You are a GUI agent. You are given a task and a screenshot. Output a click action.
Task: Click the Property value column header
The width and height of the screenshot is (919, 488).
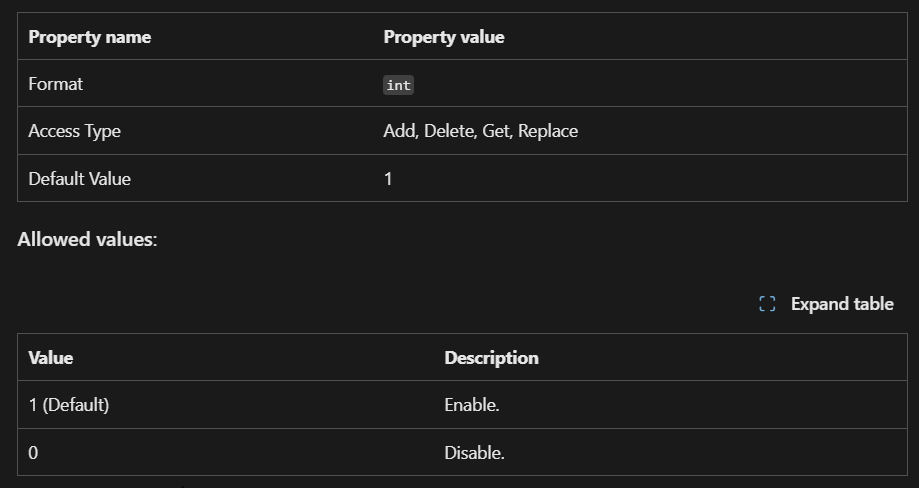click(x=443, y=37)
